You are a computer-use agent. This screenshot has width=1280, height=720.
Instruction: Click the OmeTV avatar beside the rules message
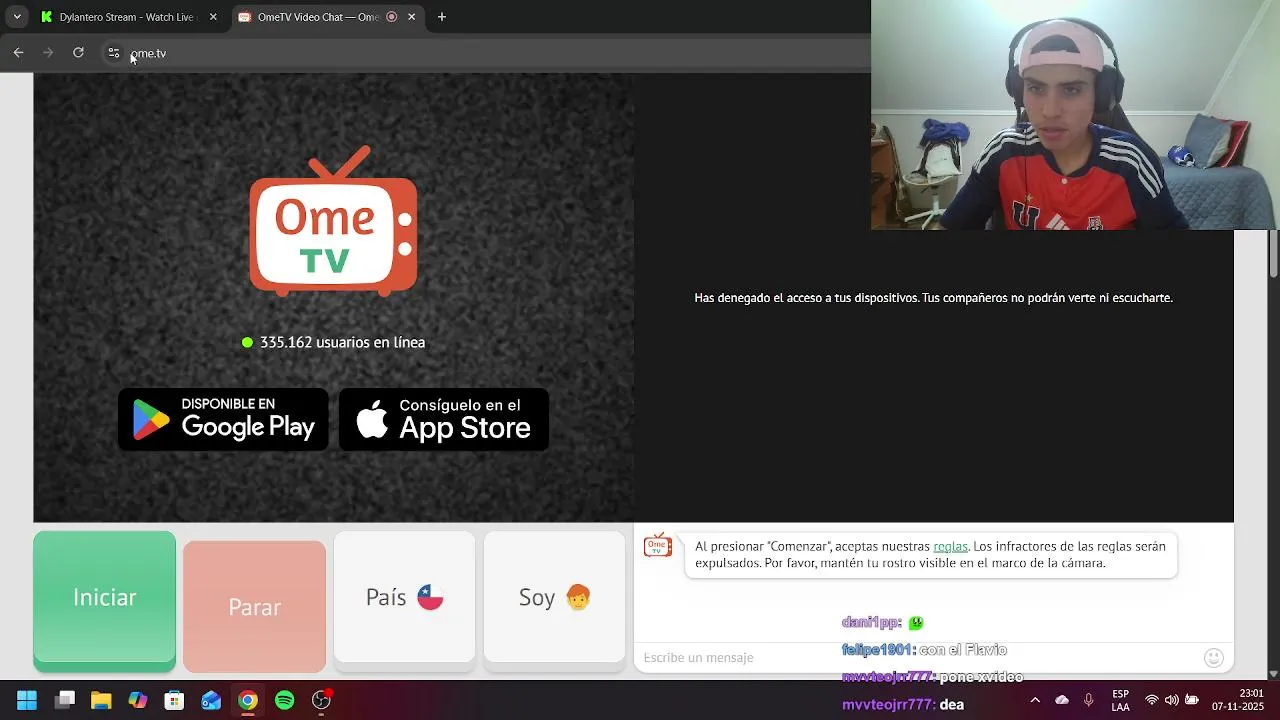tap(658, 545)
